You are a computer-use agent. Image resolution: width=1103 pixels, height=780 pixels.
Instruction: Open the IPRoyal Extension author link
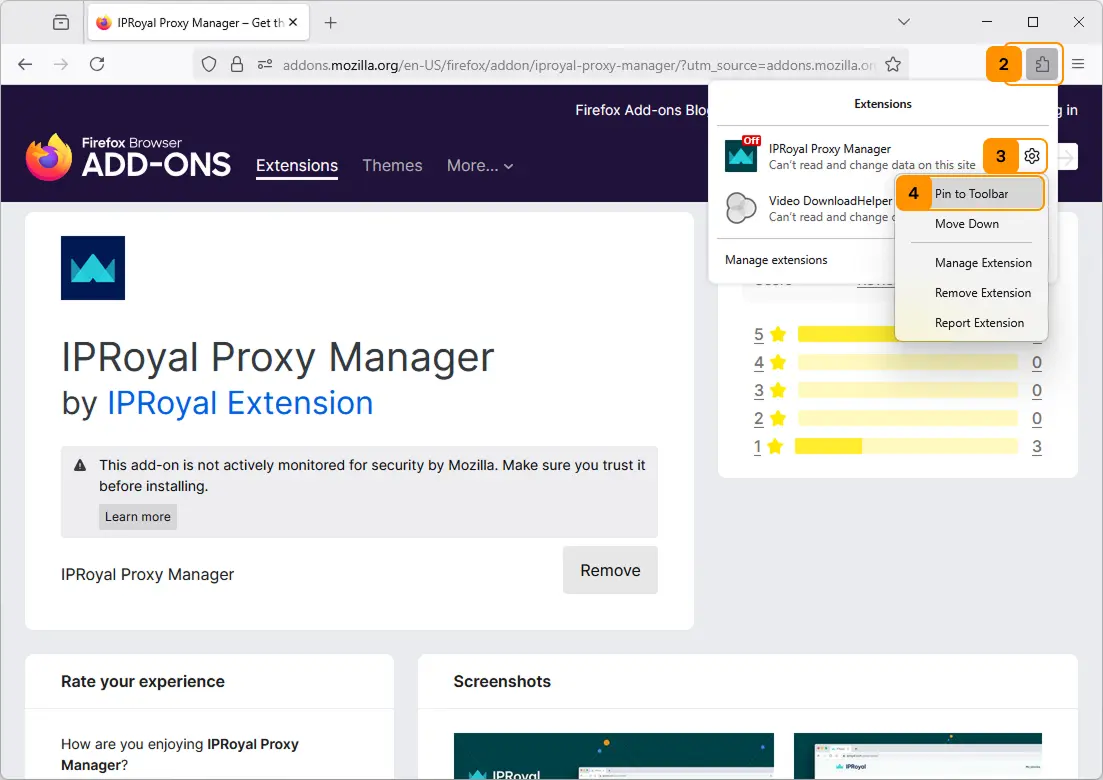(x=240, y=403)
